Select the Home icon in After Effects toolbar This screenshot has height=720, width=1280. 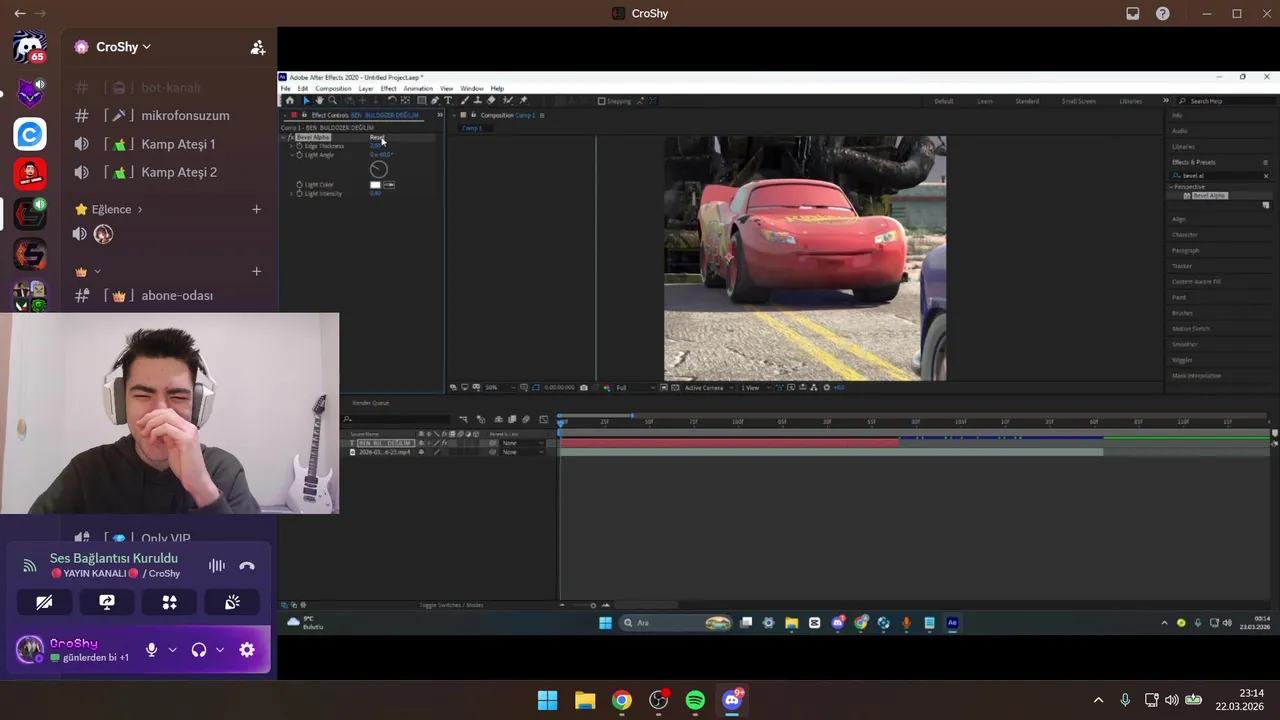(290, 100)
